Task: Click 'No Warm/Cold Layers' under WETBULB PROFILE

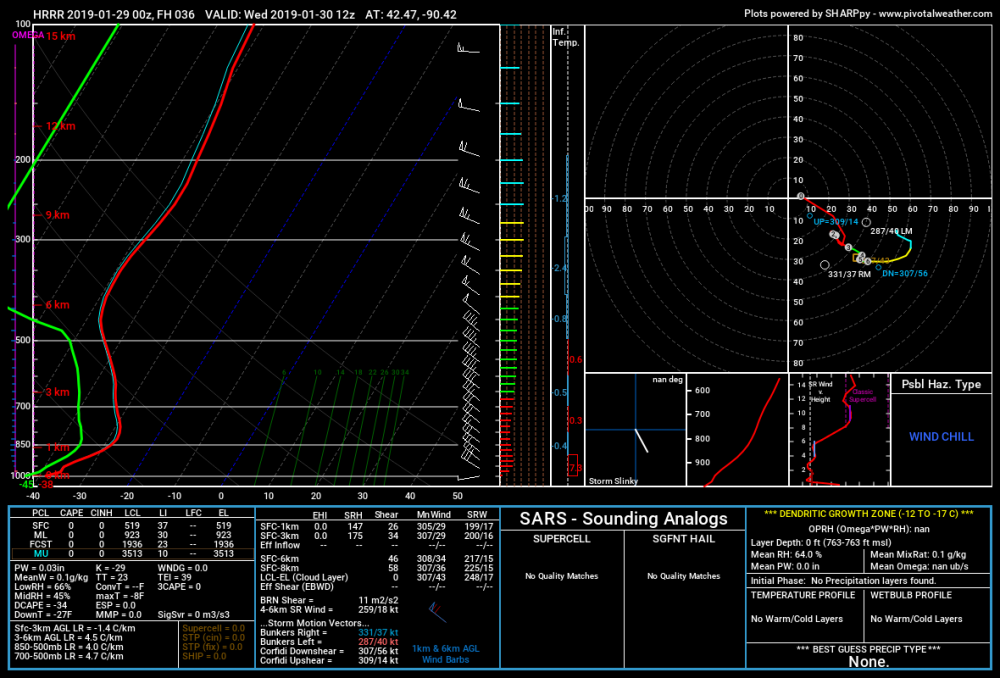Action: (x=916, y=619)
